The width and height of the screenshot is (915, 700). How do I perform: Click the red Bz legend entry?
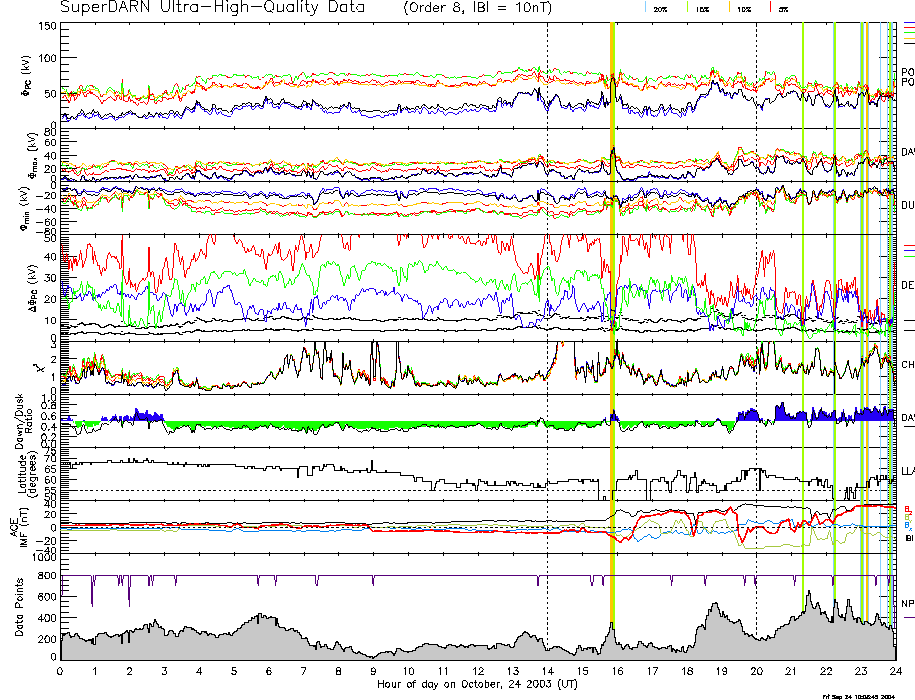click(x=908, y=509)
